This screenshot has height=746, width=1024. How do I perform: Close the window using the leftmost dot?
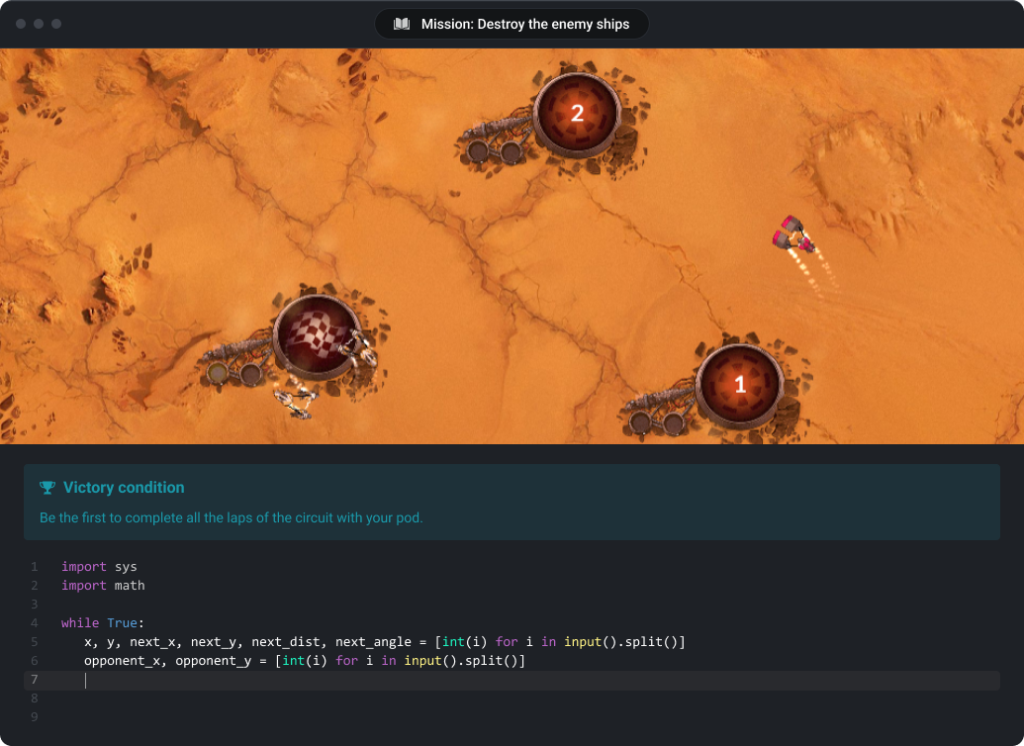21,23
